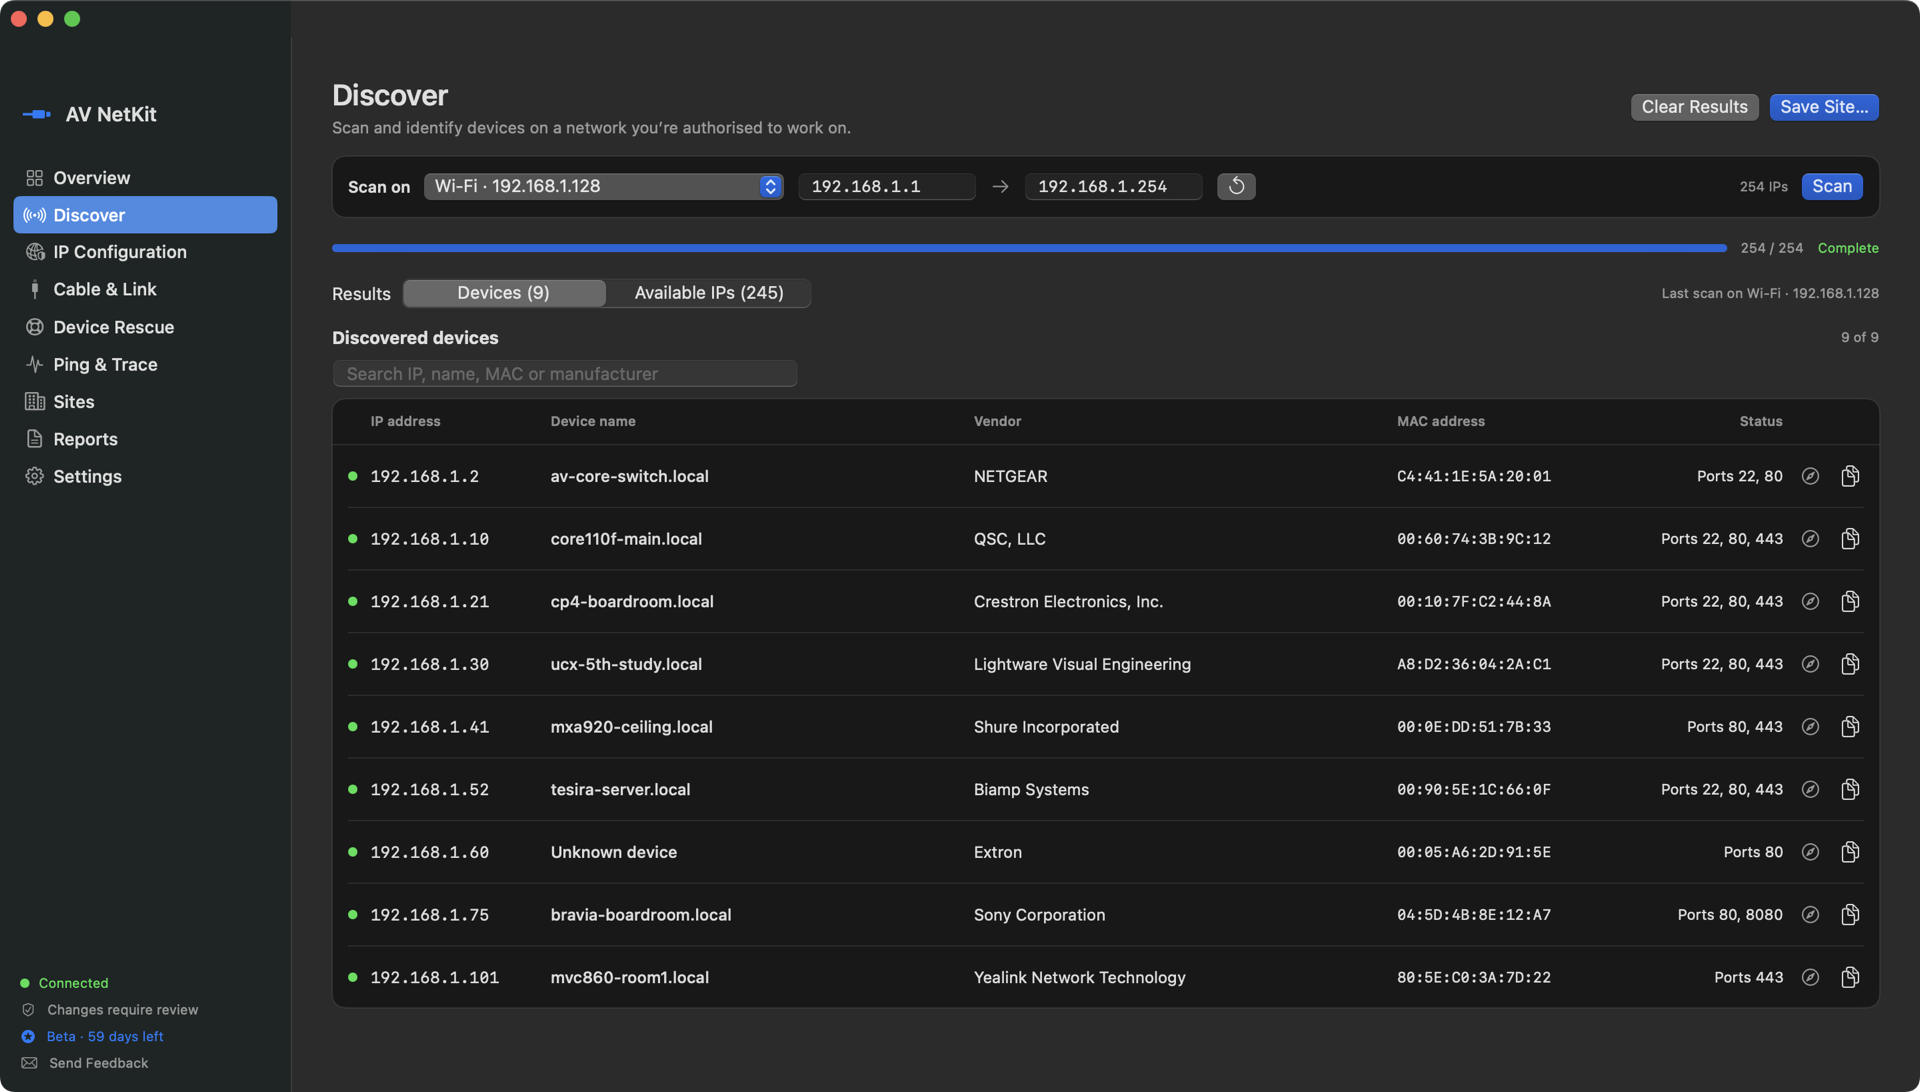This screenshot has width=1920, height=1092.
Task: Open the Reports section
Action: pos(145,439)
